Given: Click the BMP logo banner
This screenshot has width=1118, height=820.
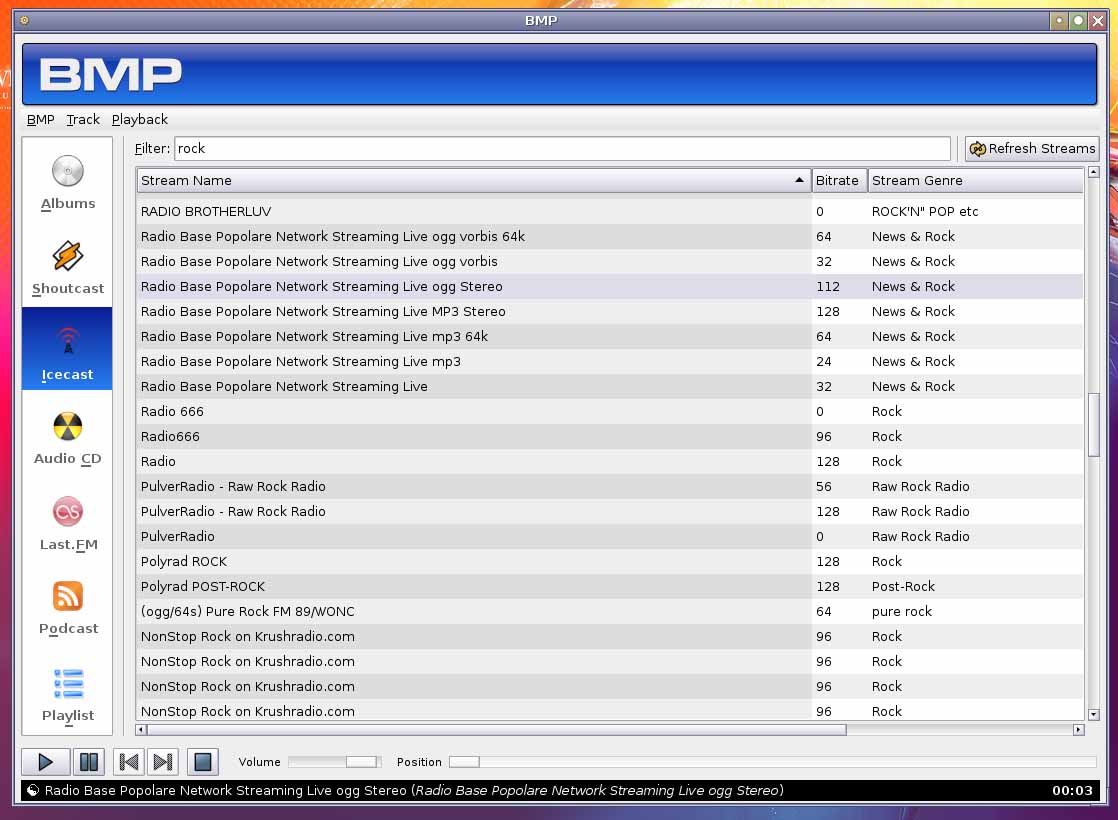Looking at the screenshot, I should tap(560, 74).
